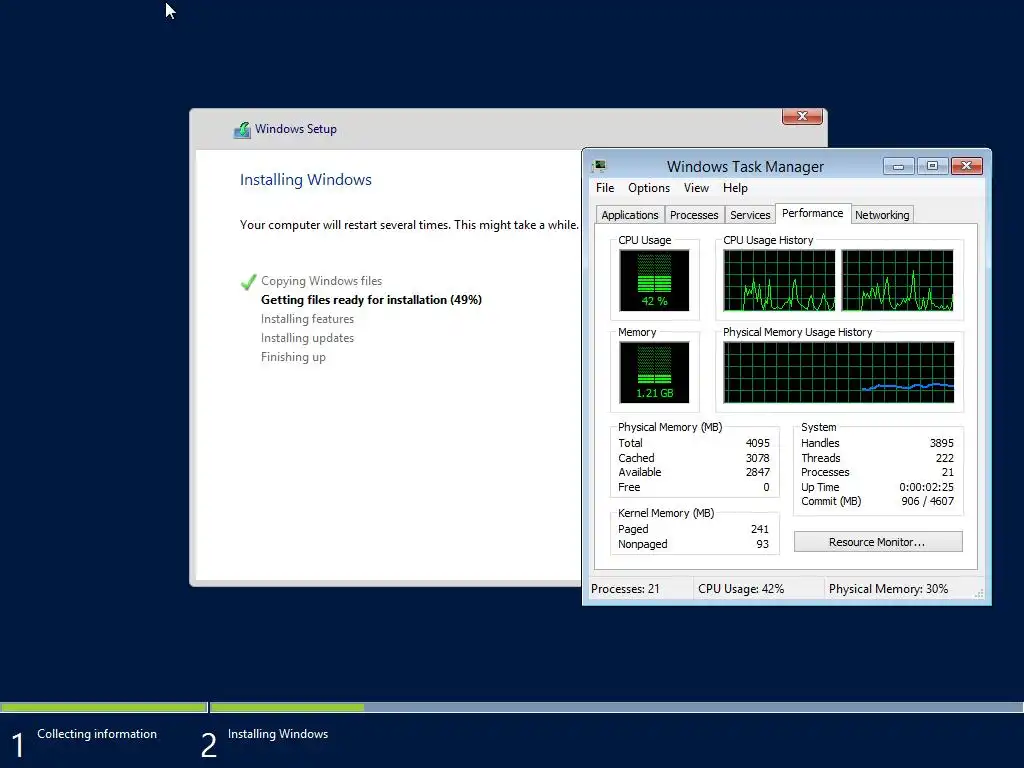Click the restart notice sentence in Setup
The width and height of the screenshot is (1024, 768).
409,225
